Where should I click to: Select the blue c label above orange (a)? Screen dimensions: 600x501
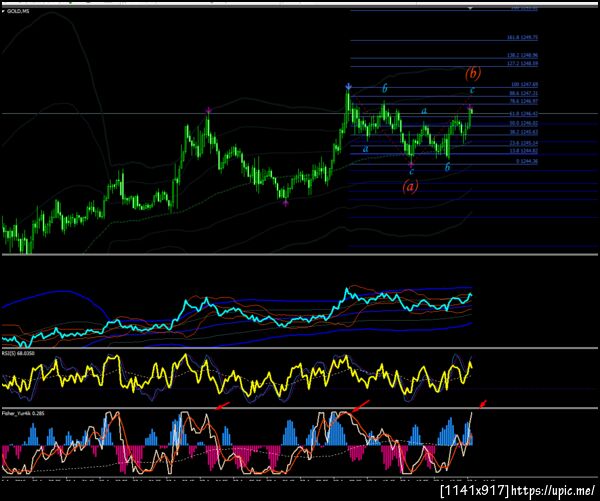tap(411, 171)
